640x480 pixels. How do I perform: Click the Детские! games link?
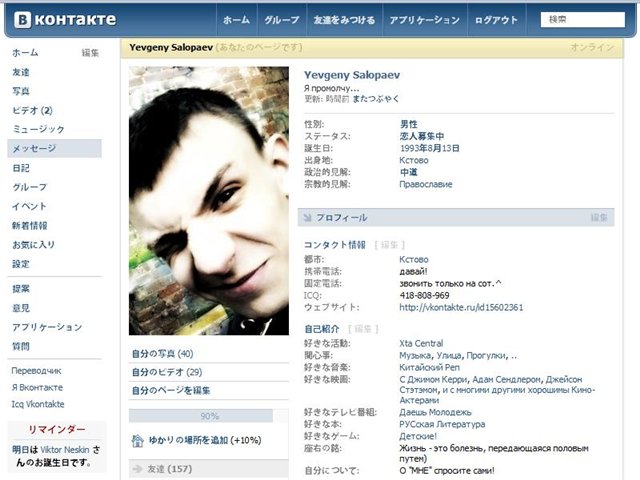point(418,436)
